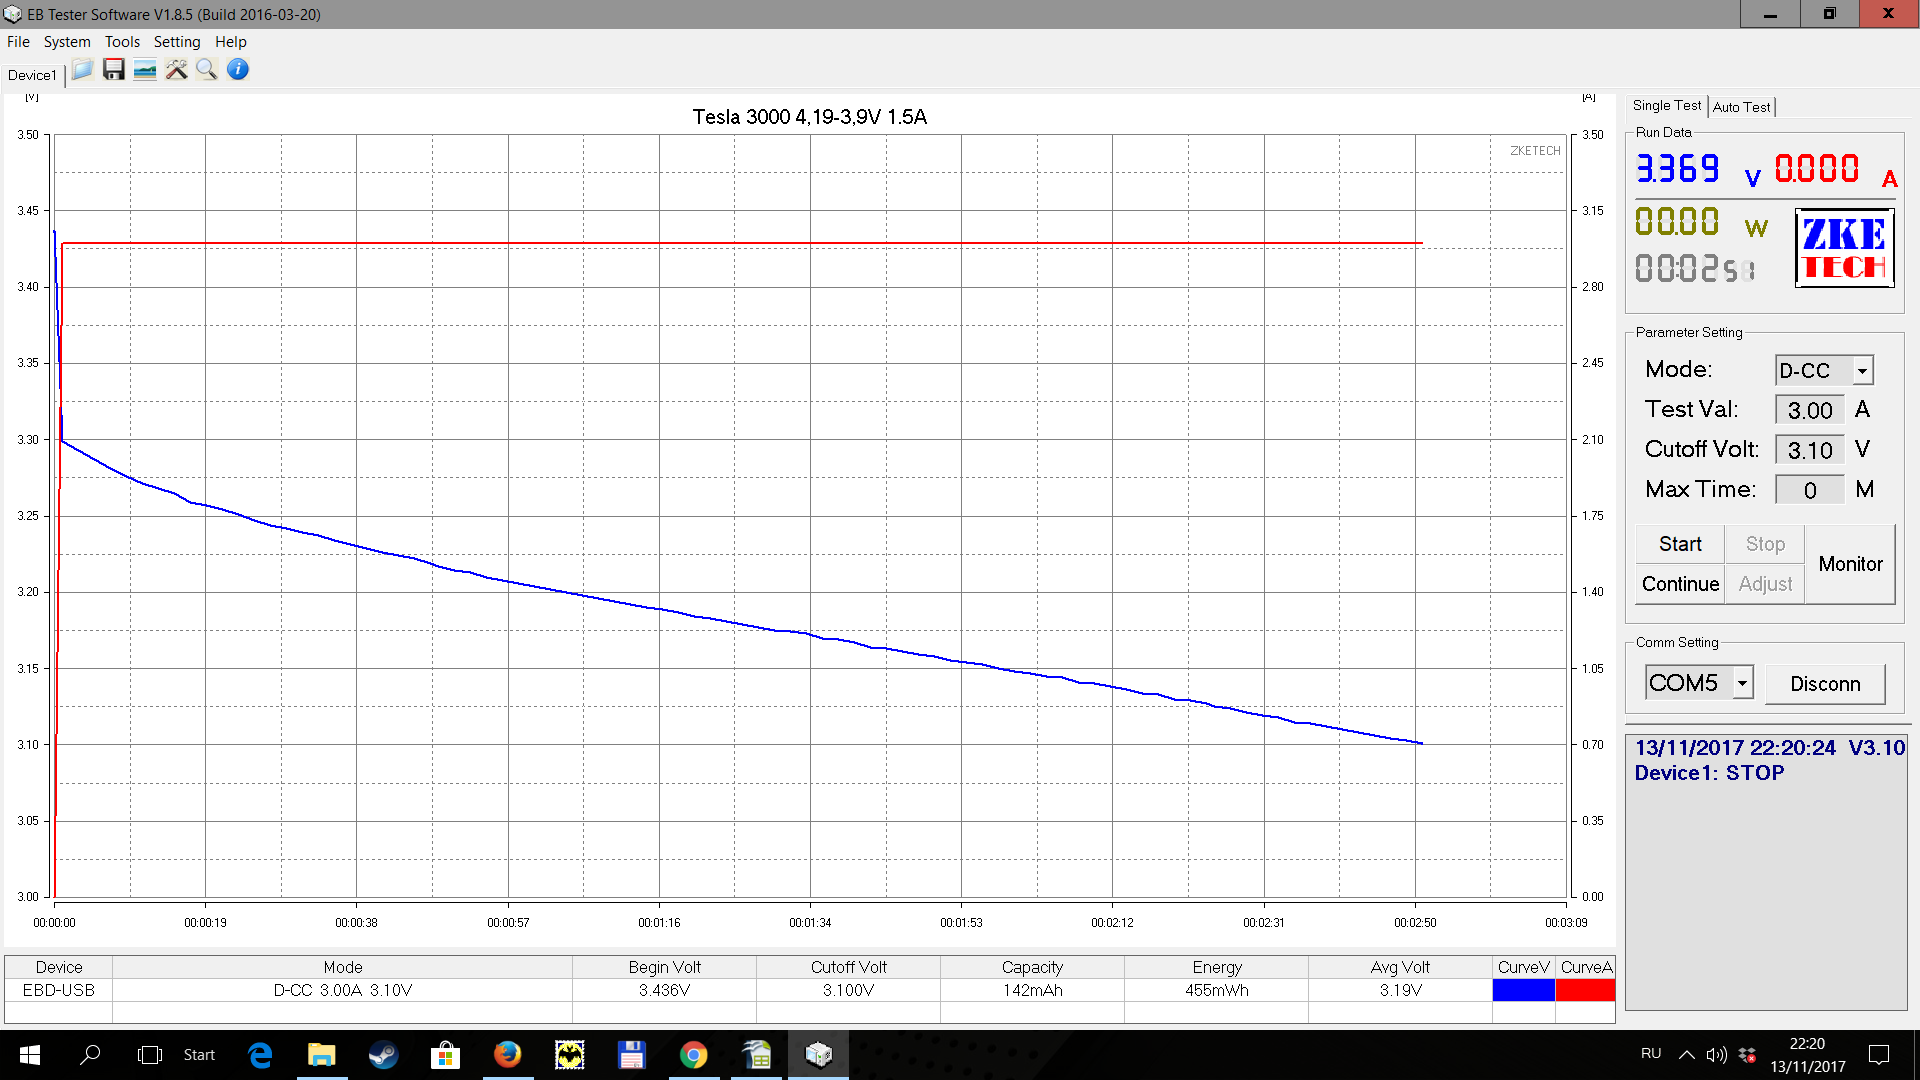The image size is (1920, 1080).
Task: Click the save-as-image picture icon
Action: pos(145,70)
